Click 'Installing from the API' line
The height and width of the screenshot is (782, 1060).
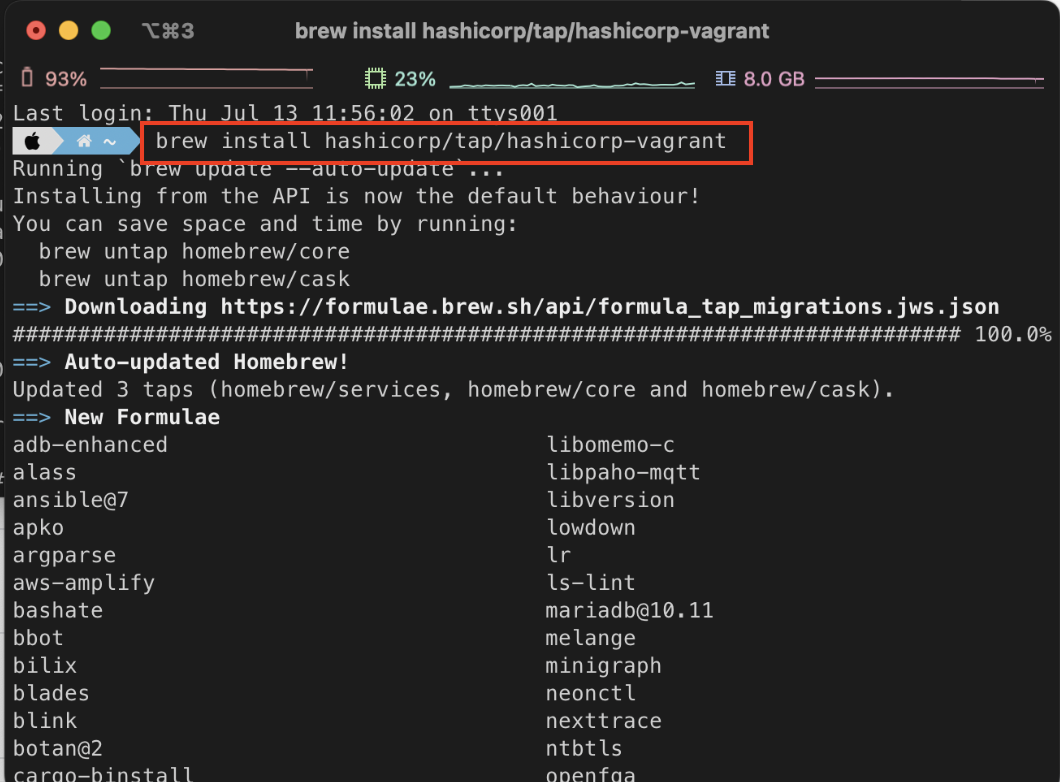[356, 196]
